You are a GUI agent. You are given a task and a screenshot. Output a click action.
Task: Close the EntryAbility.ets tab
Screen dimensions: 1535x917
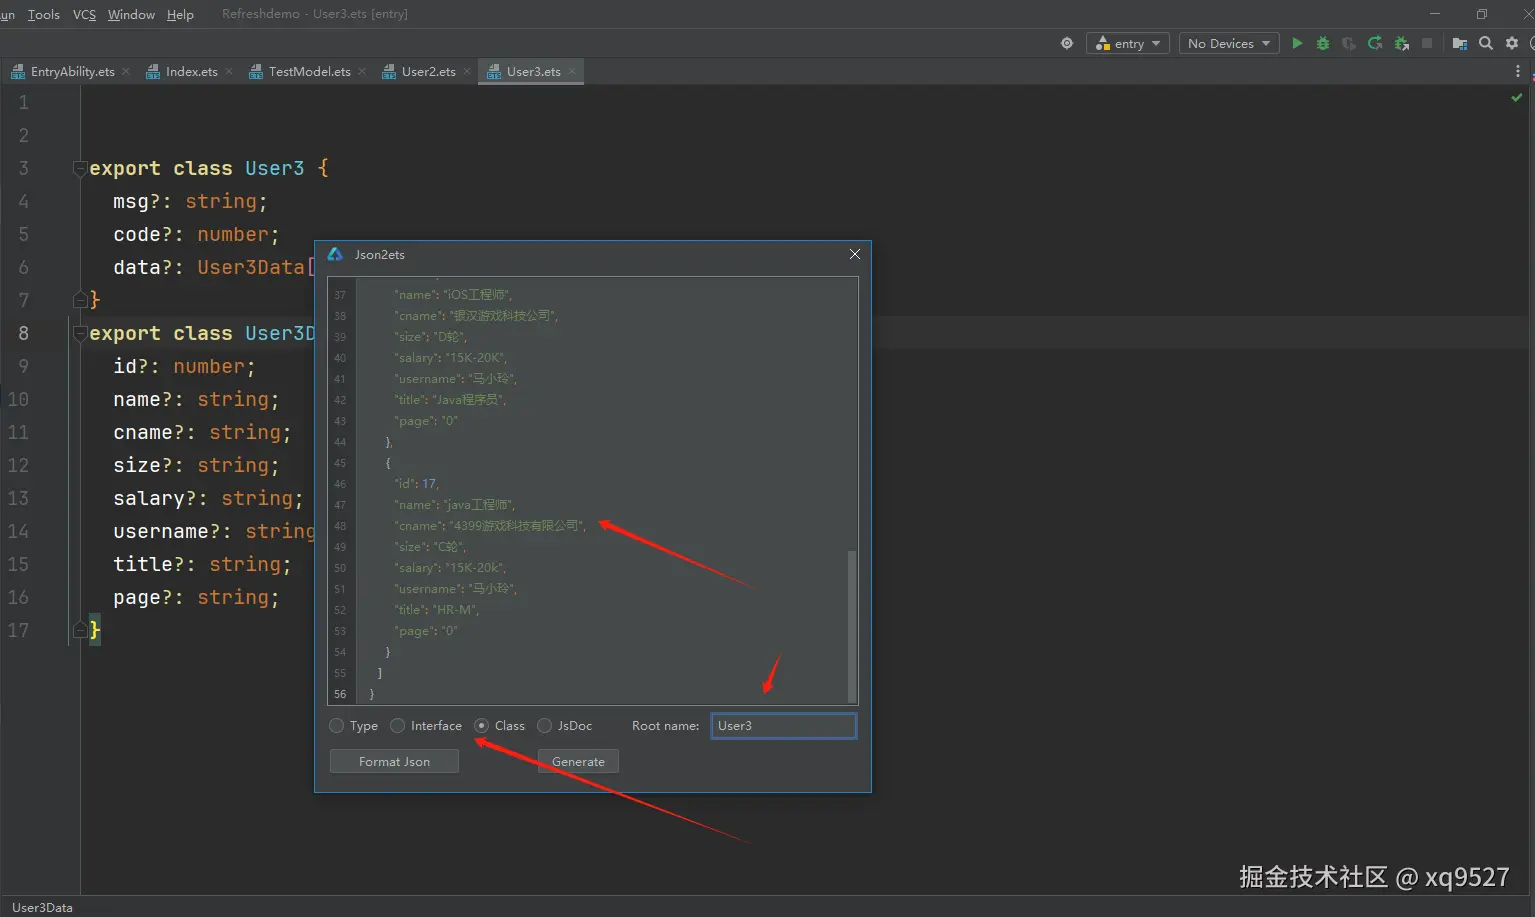click(x=126, y=71)
